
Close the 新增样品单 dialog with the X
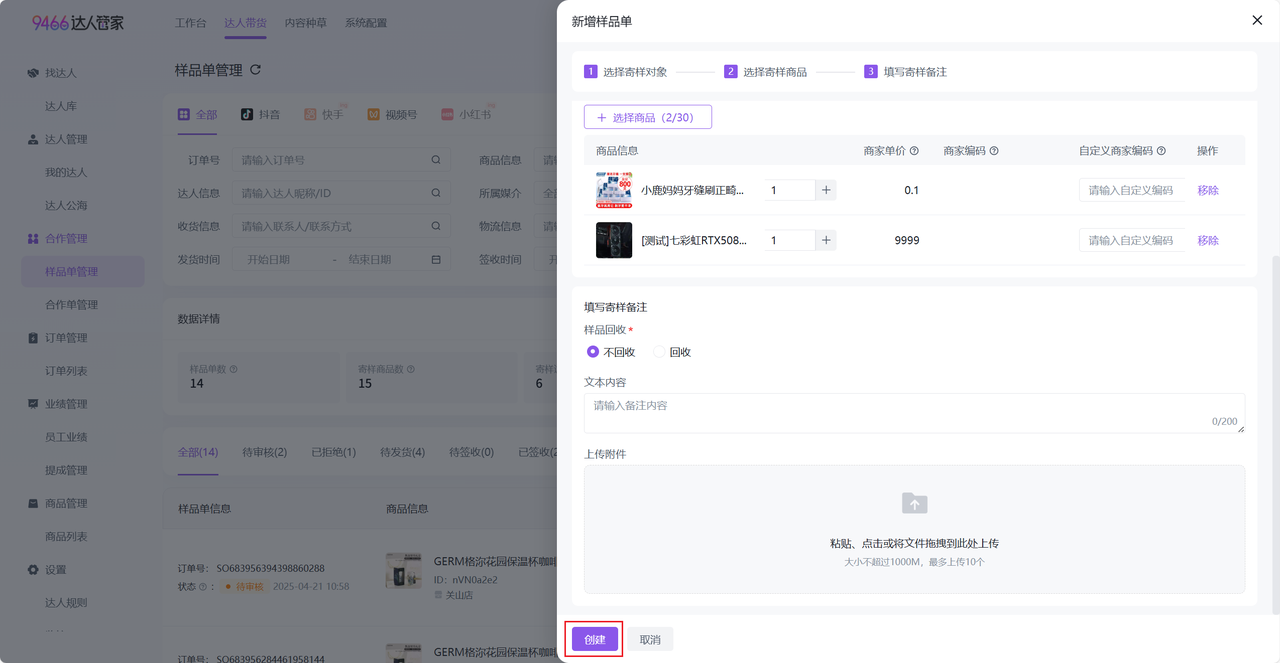pyautogui.click(x=1257, y=20)
